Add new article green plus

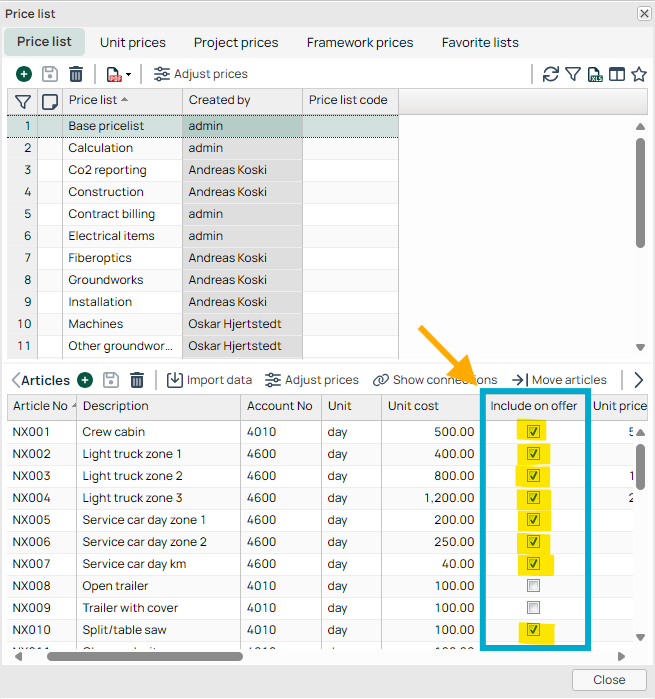[85, 380]
